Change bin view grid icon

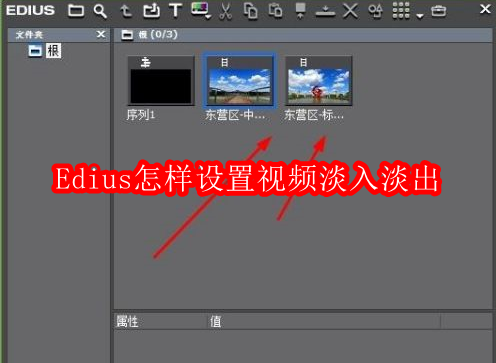point(401,11)
